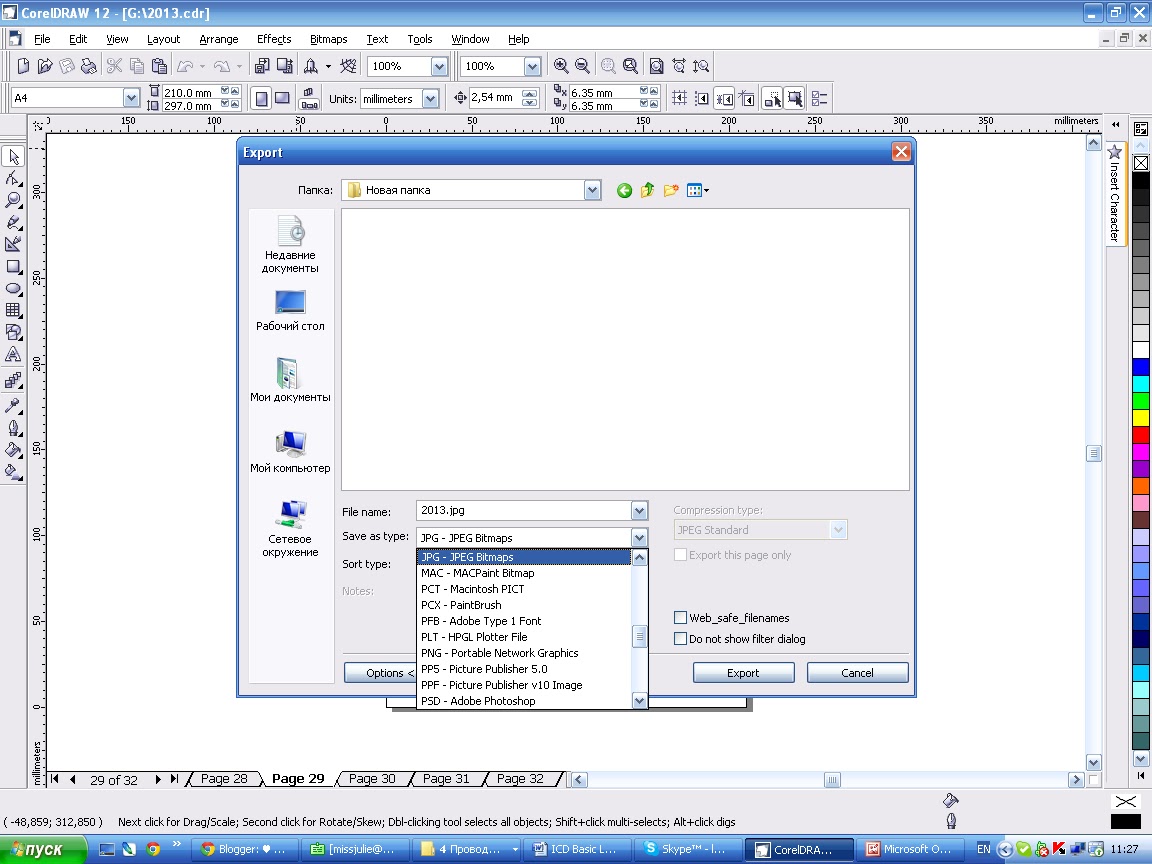Select the Text tool in toolbox
The height and width of the screenshot is (864, 1152).
pos(13,355)
